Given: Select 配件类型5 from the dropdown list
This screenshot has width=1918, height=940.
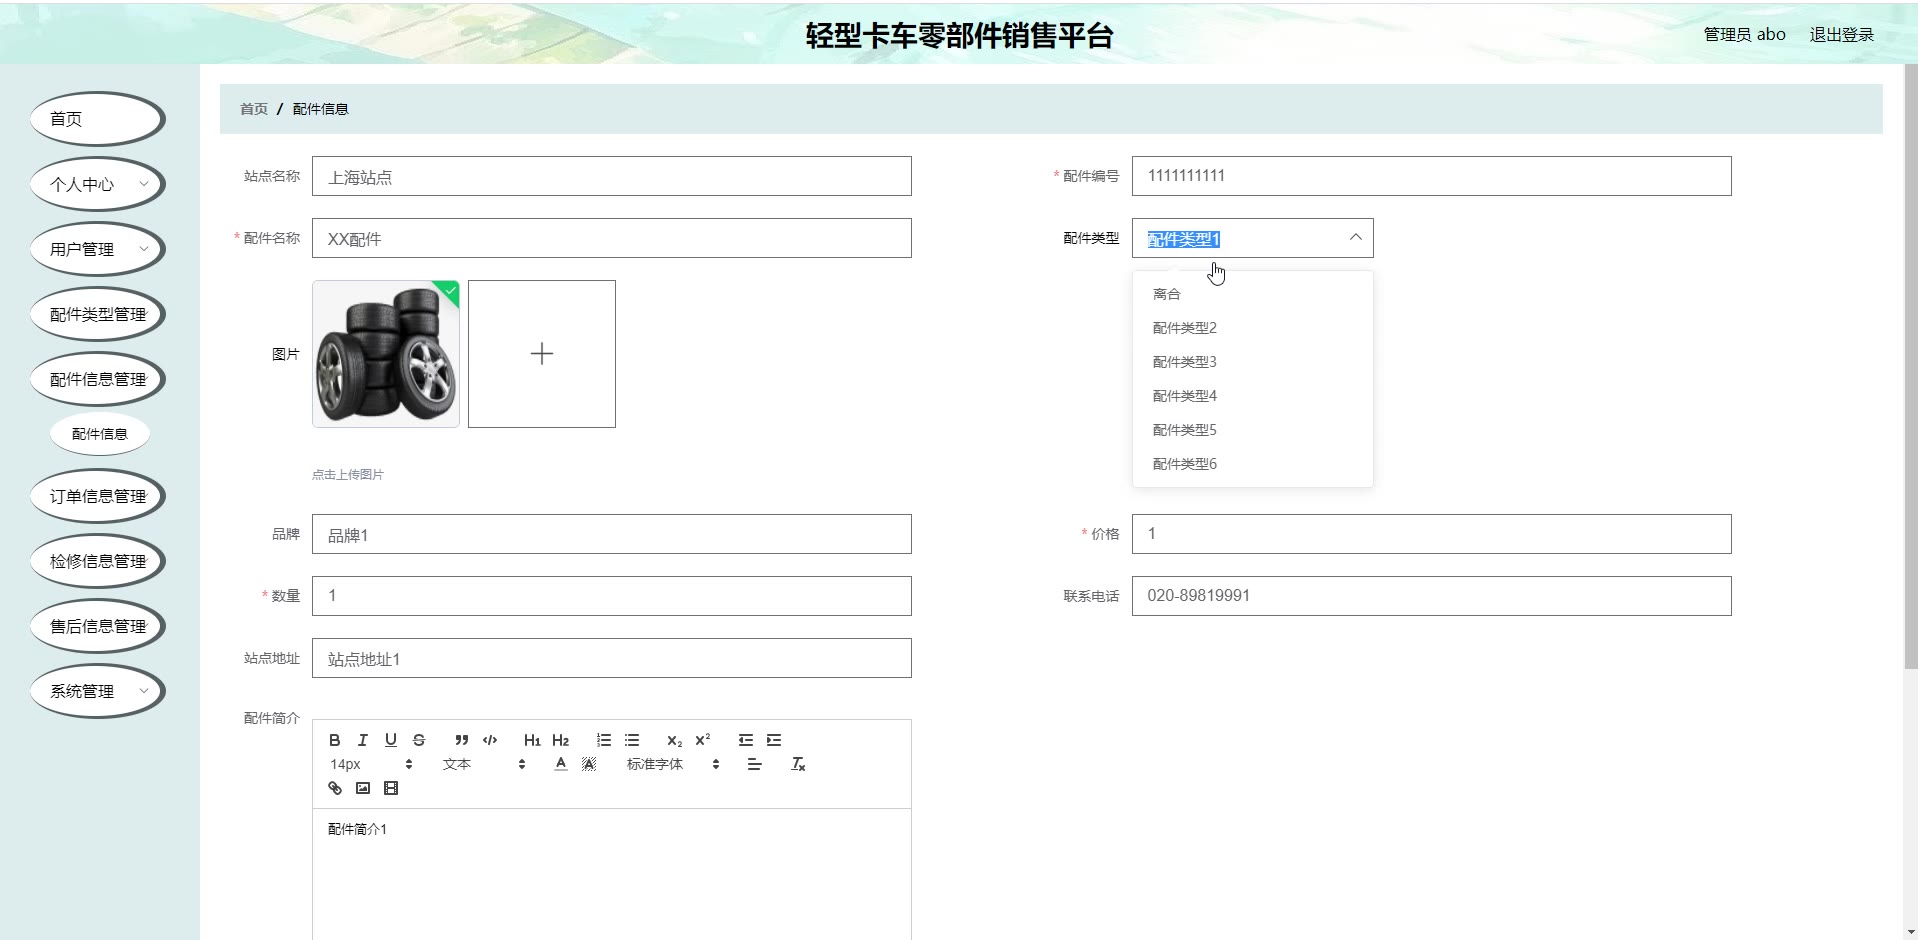Looking at the screenshot, I should coord(1252,430).
